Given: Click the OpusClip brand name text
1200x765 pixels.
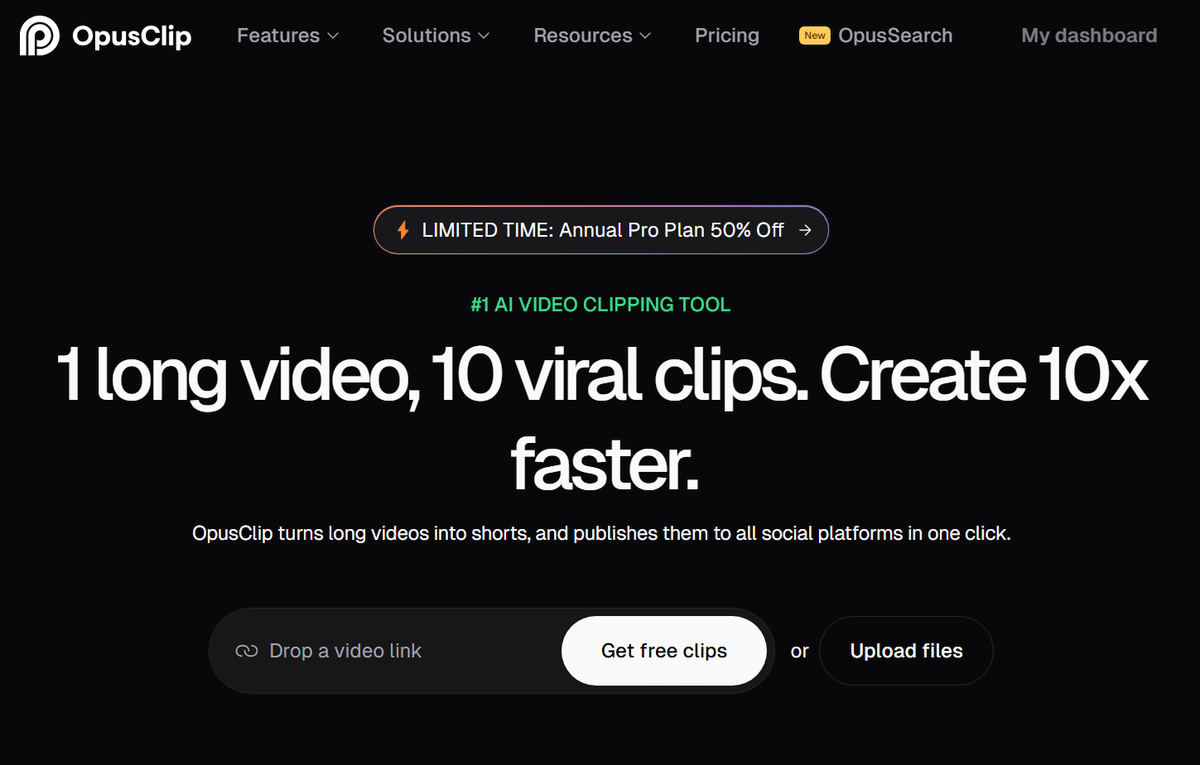Looking at the screenshot, I should click(132, 37).
